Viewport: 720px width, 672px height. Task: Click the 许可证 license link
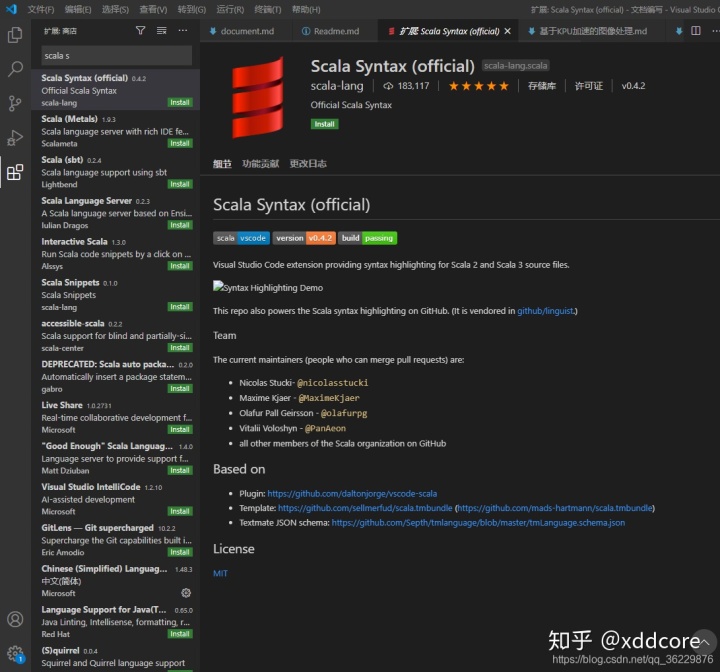coord(588,86)
